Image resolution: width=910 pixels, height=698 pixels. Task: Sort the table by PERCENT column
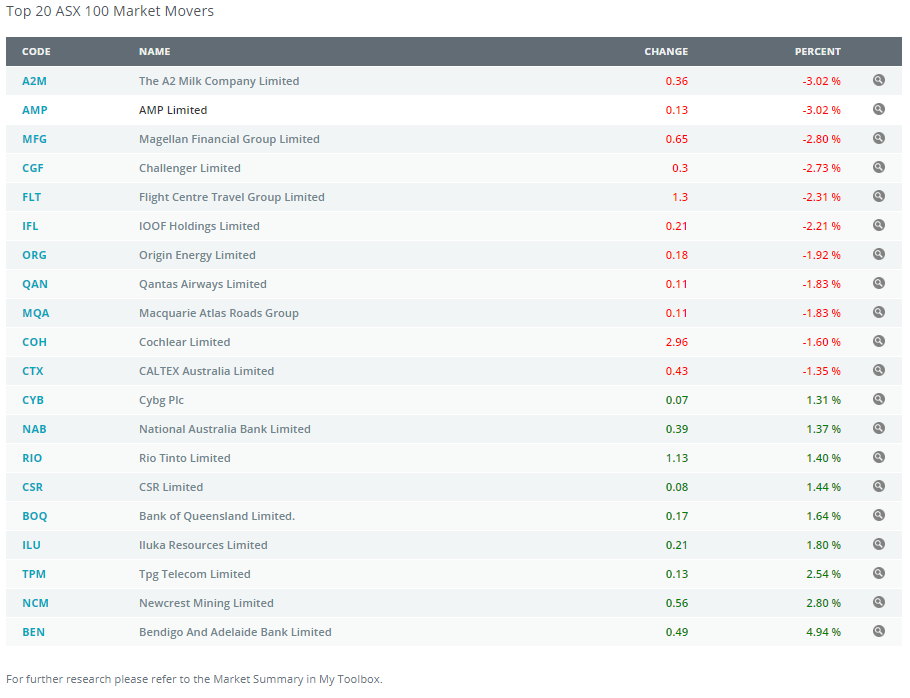point(817,51)
